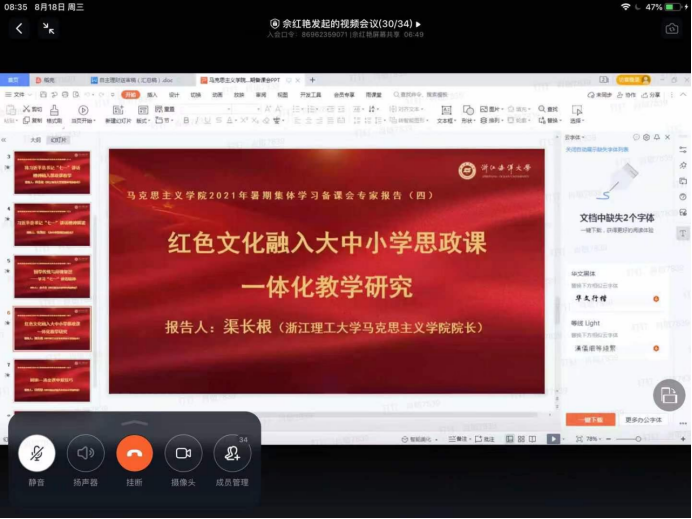
Task: Hang up the call with the red button
Action: 134,453
